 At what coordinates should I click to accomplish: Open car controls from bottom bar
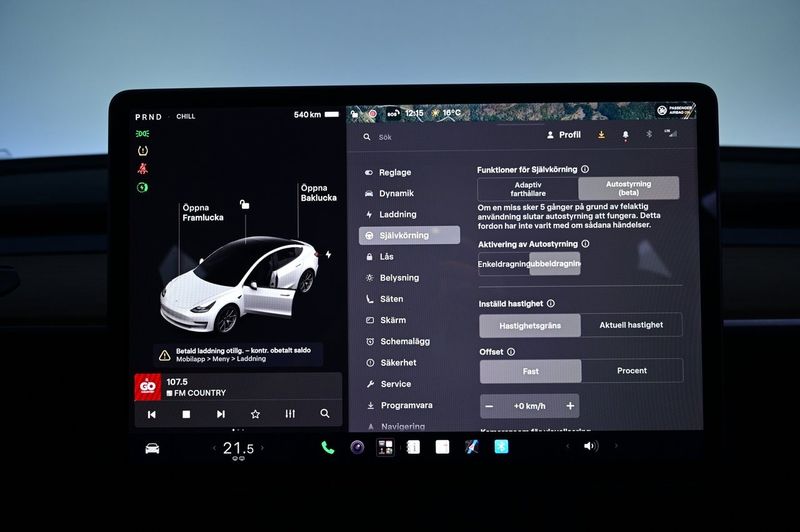tap(152, 449)
